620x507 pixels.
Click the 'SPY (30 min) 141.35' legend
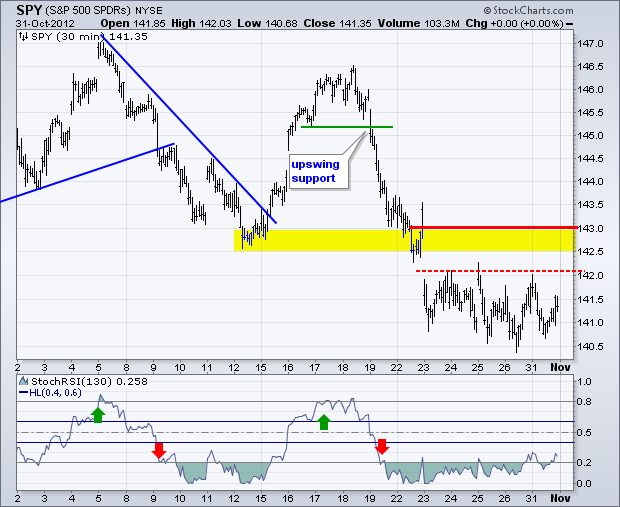pos(89,37)
